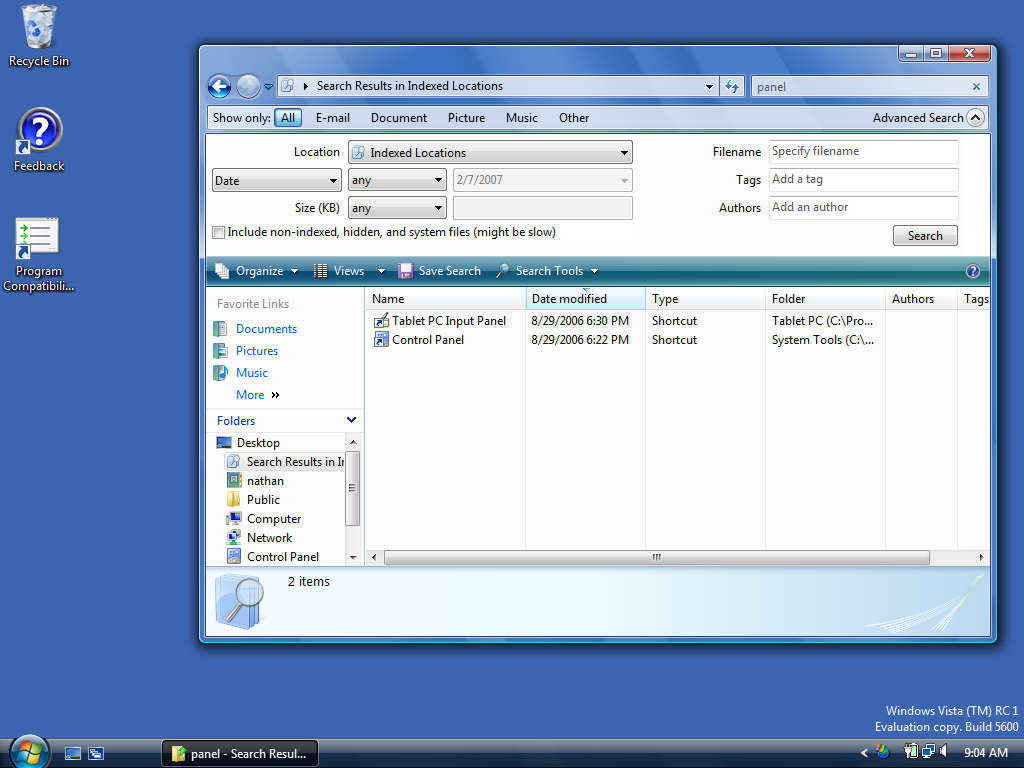Clear the search box with X icon
1024x768 pixels.
click(x=976, y=87)
